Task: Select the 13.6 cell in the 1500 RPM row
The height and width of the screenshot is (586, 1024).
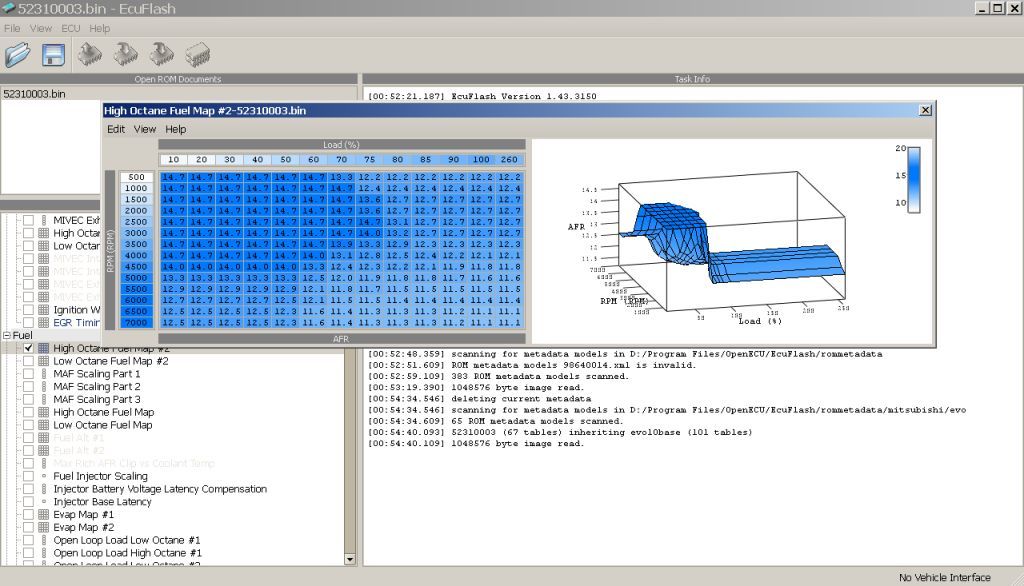Action: tap(370, 199)
